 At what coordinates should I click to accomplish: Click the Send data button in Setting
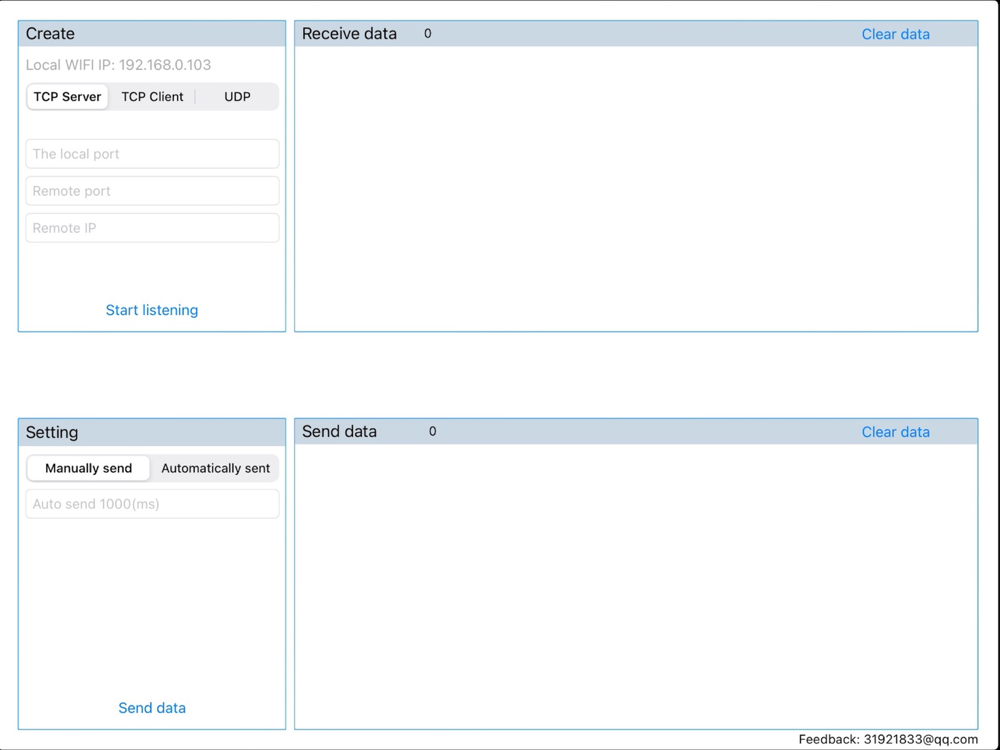tap(152, 708)
